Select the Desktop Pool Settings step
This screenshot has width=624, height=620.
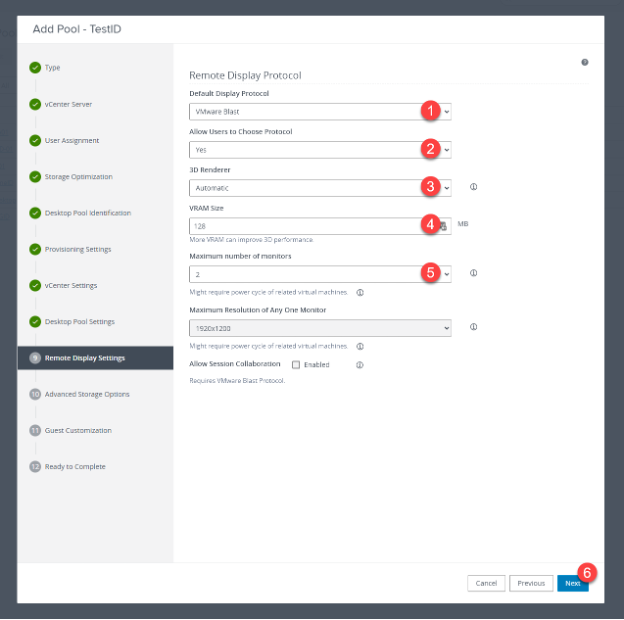pos(79,322)
